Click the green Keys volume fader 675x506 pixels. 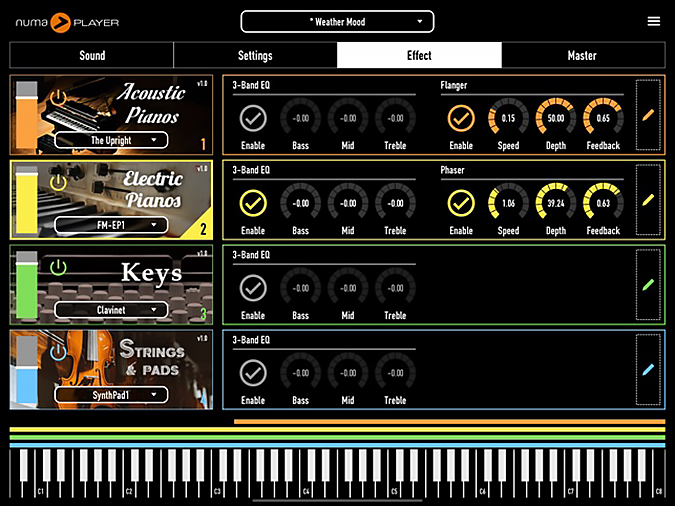click(x=27, y=285)
